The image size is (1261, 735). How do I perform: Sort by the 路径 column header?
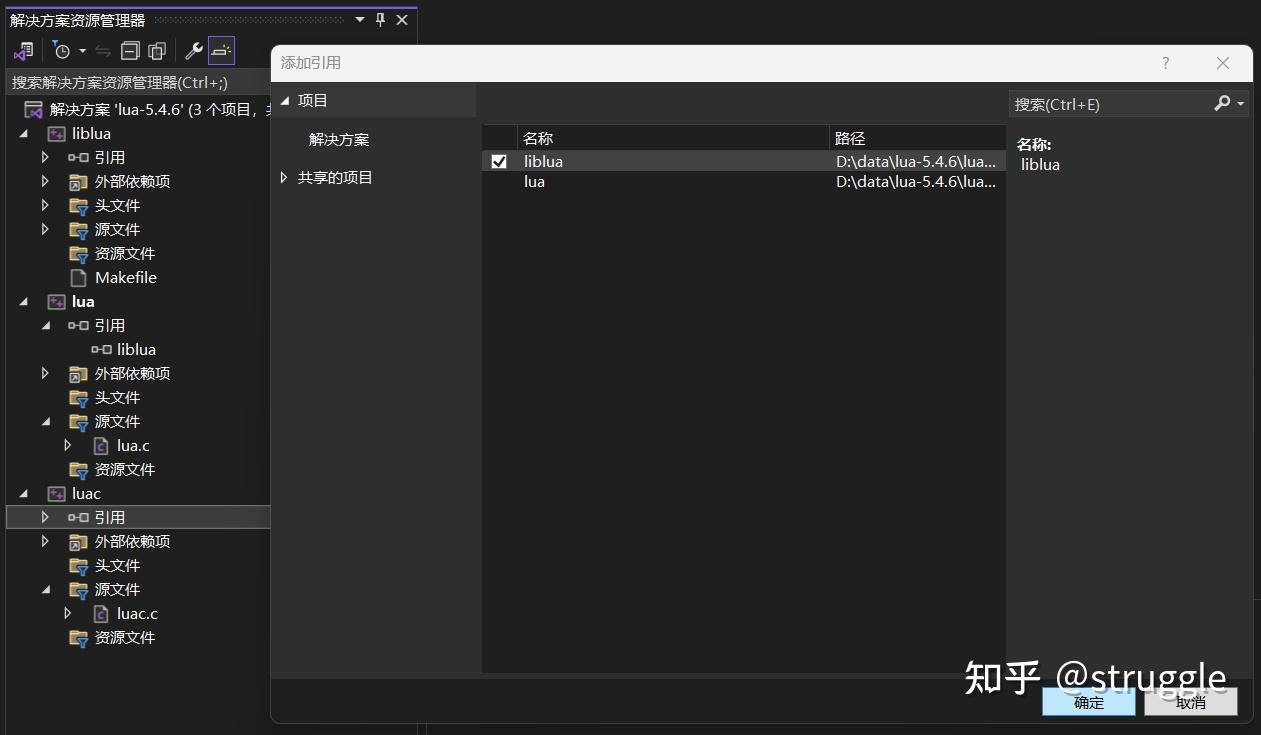pos(917,138)
